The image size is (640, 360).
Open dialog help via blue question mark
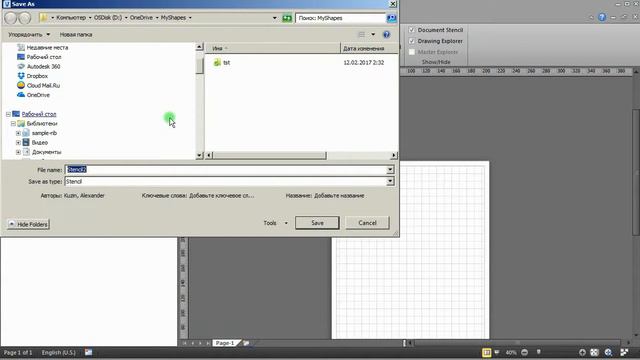point(387,35)
